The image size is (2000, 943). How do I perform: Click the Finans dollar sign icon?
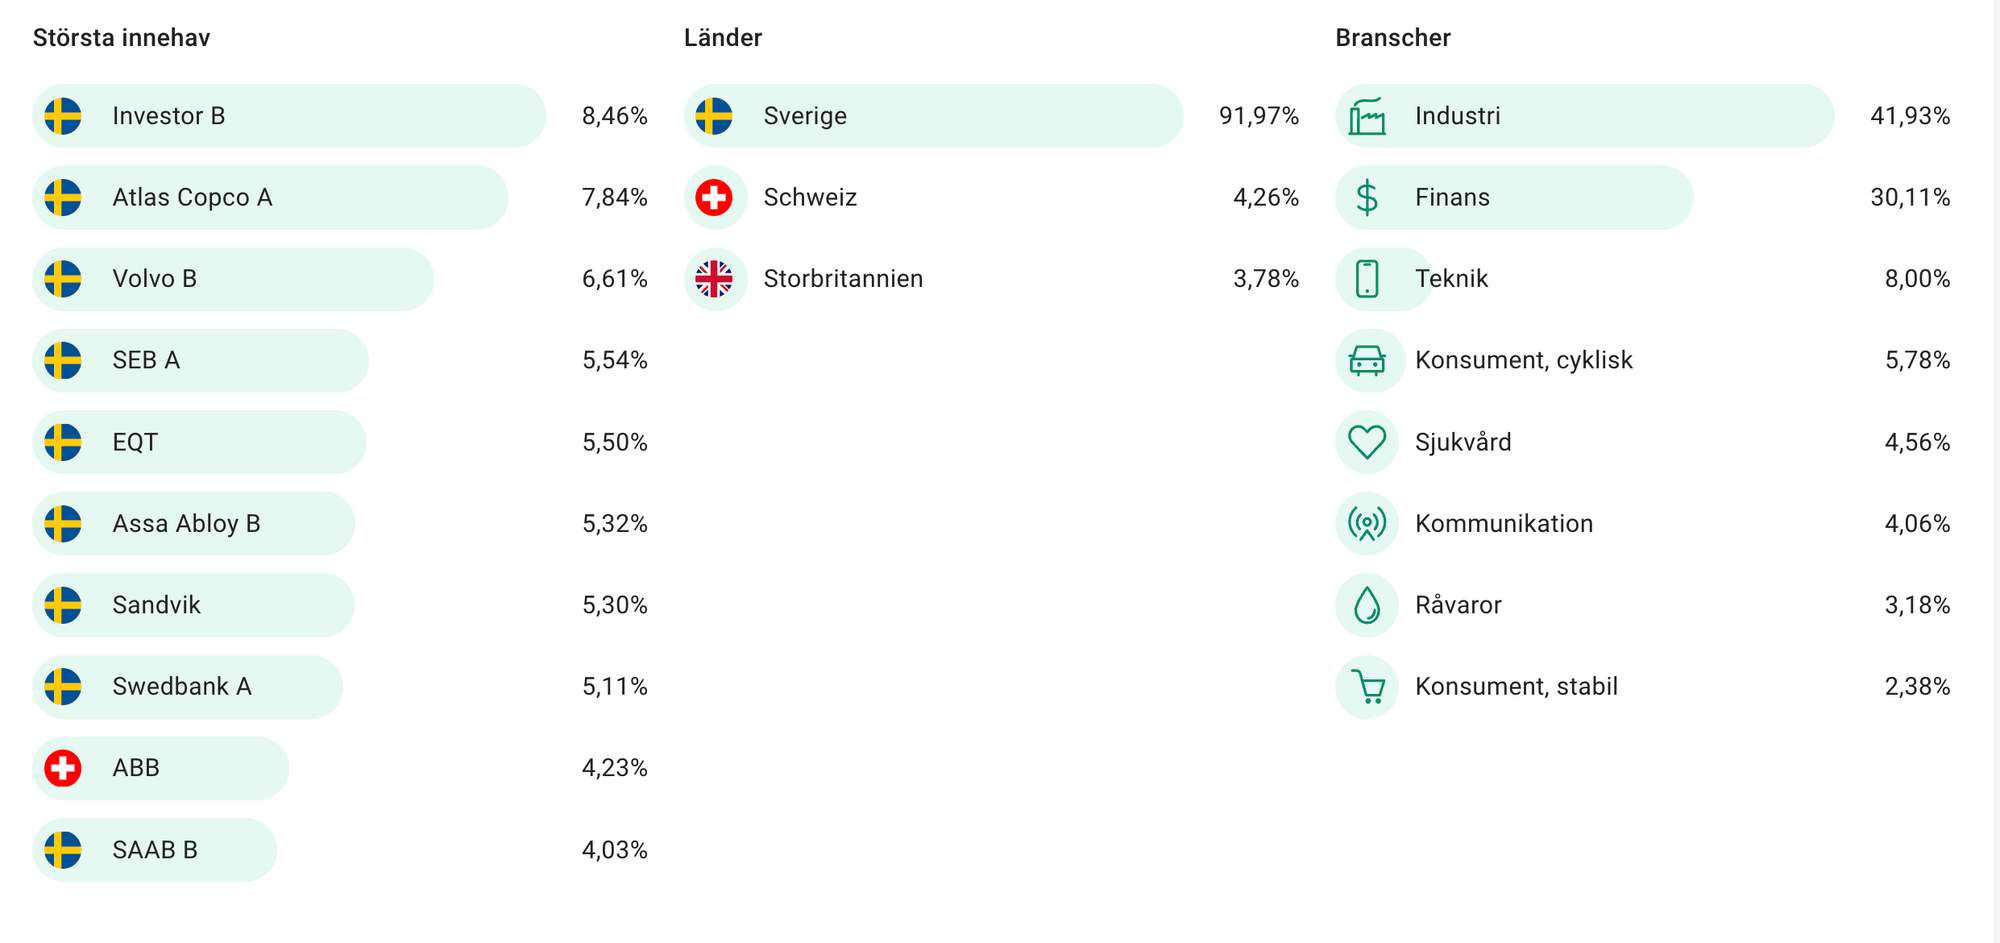[x=1366, y=198]
